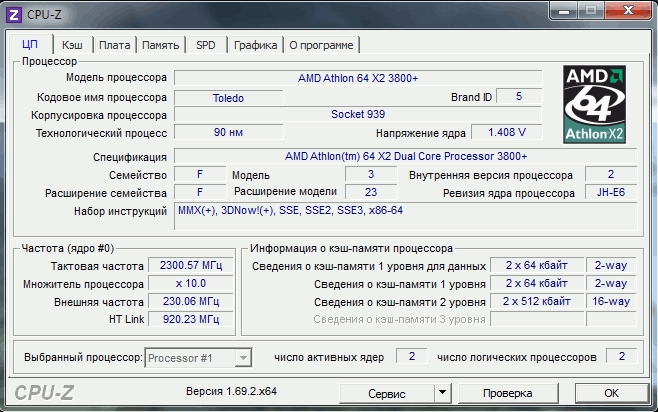Click the 920.23 МГц HT Link value
Viewport: 658px width, 412px height.
pyautogui.click(x=191, y=319)
